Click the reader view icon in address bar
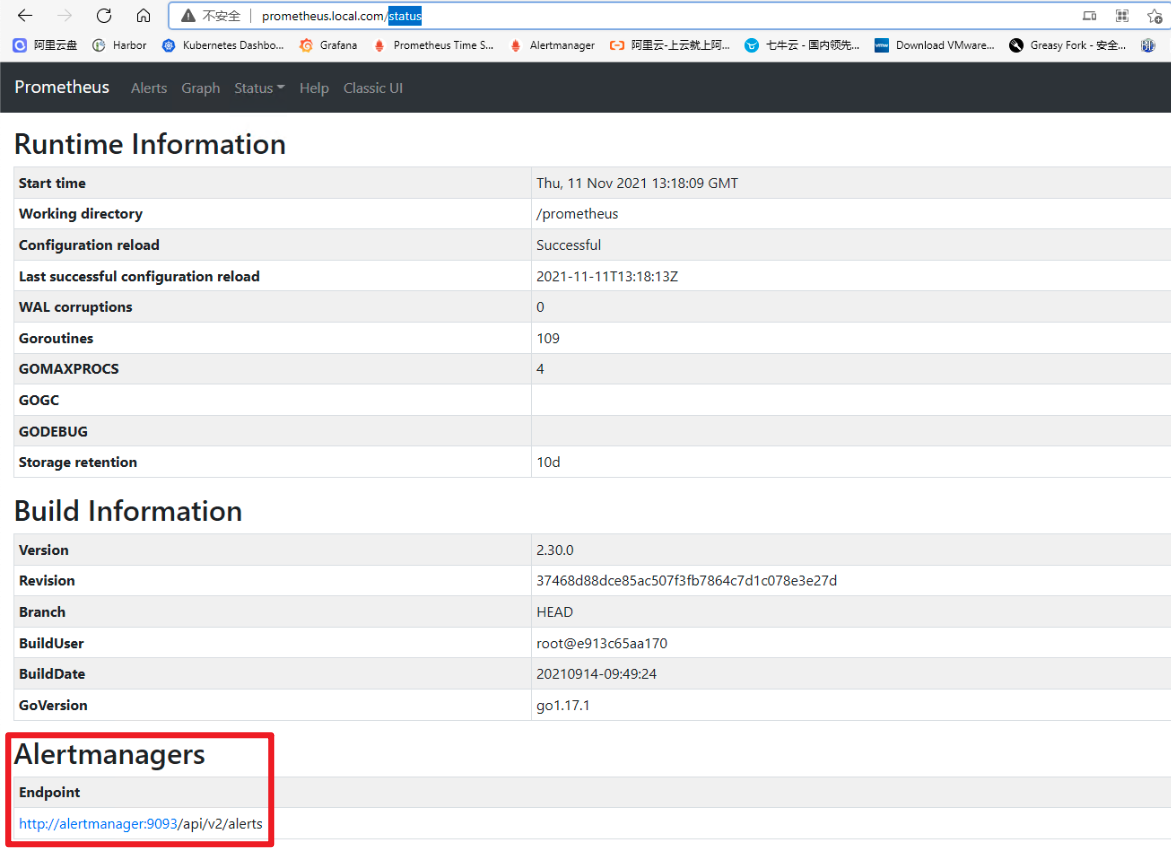The width and height of the screenshot is (1171, 850). point(1090,16)
